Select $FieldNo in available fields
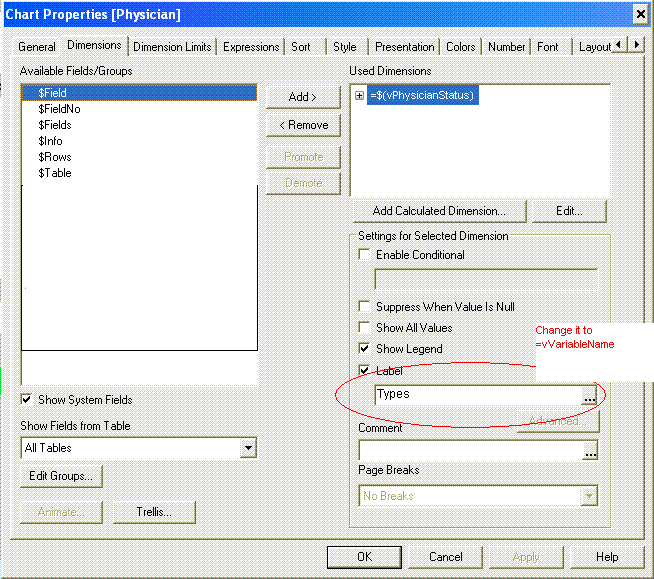654x579 pixels. pyautogui.click(x=139, y=109)
